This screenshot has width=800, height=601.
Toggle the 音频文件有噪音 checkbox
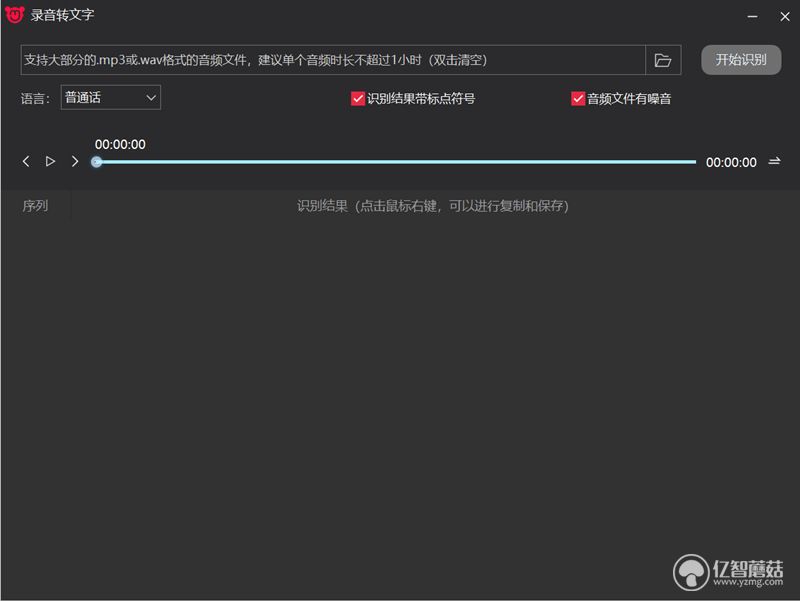[x=578, y=98]
